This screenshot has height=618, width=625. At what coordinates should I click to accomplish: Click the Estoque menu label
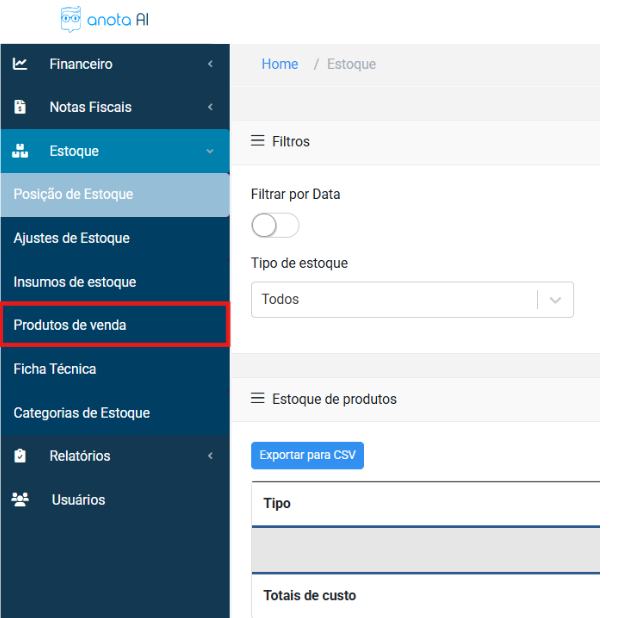coord(74,151)
